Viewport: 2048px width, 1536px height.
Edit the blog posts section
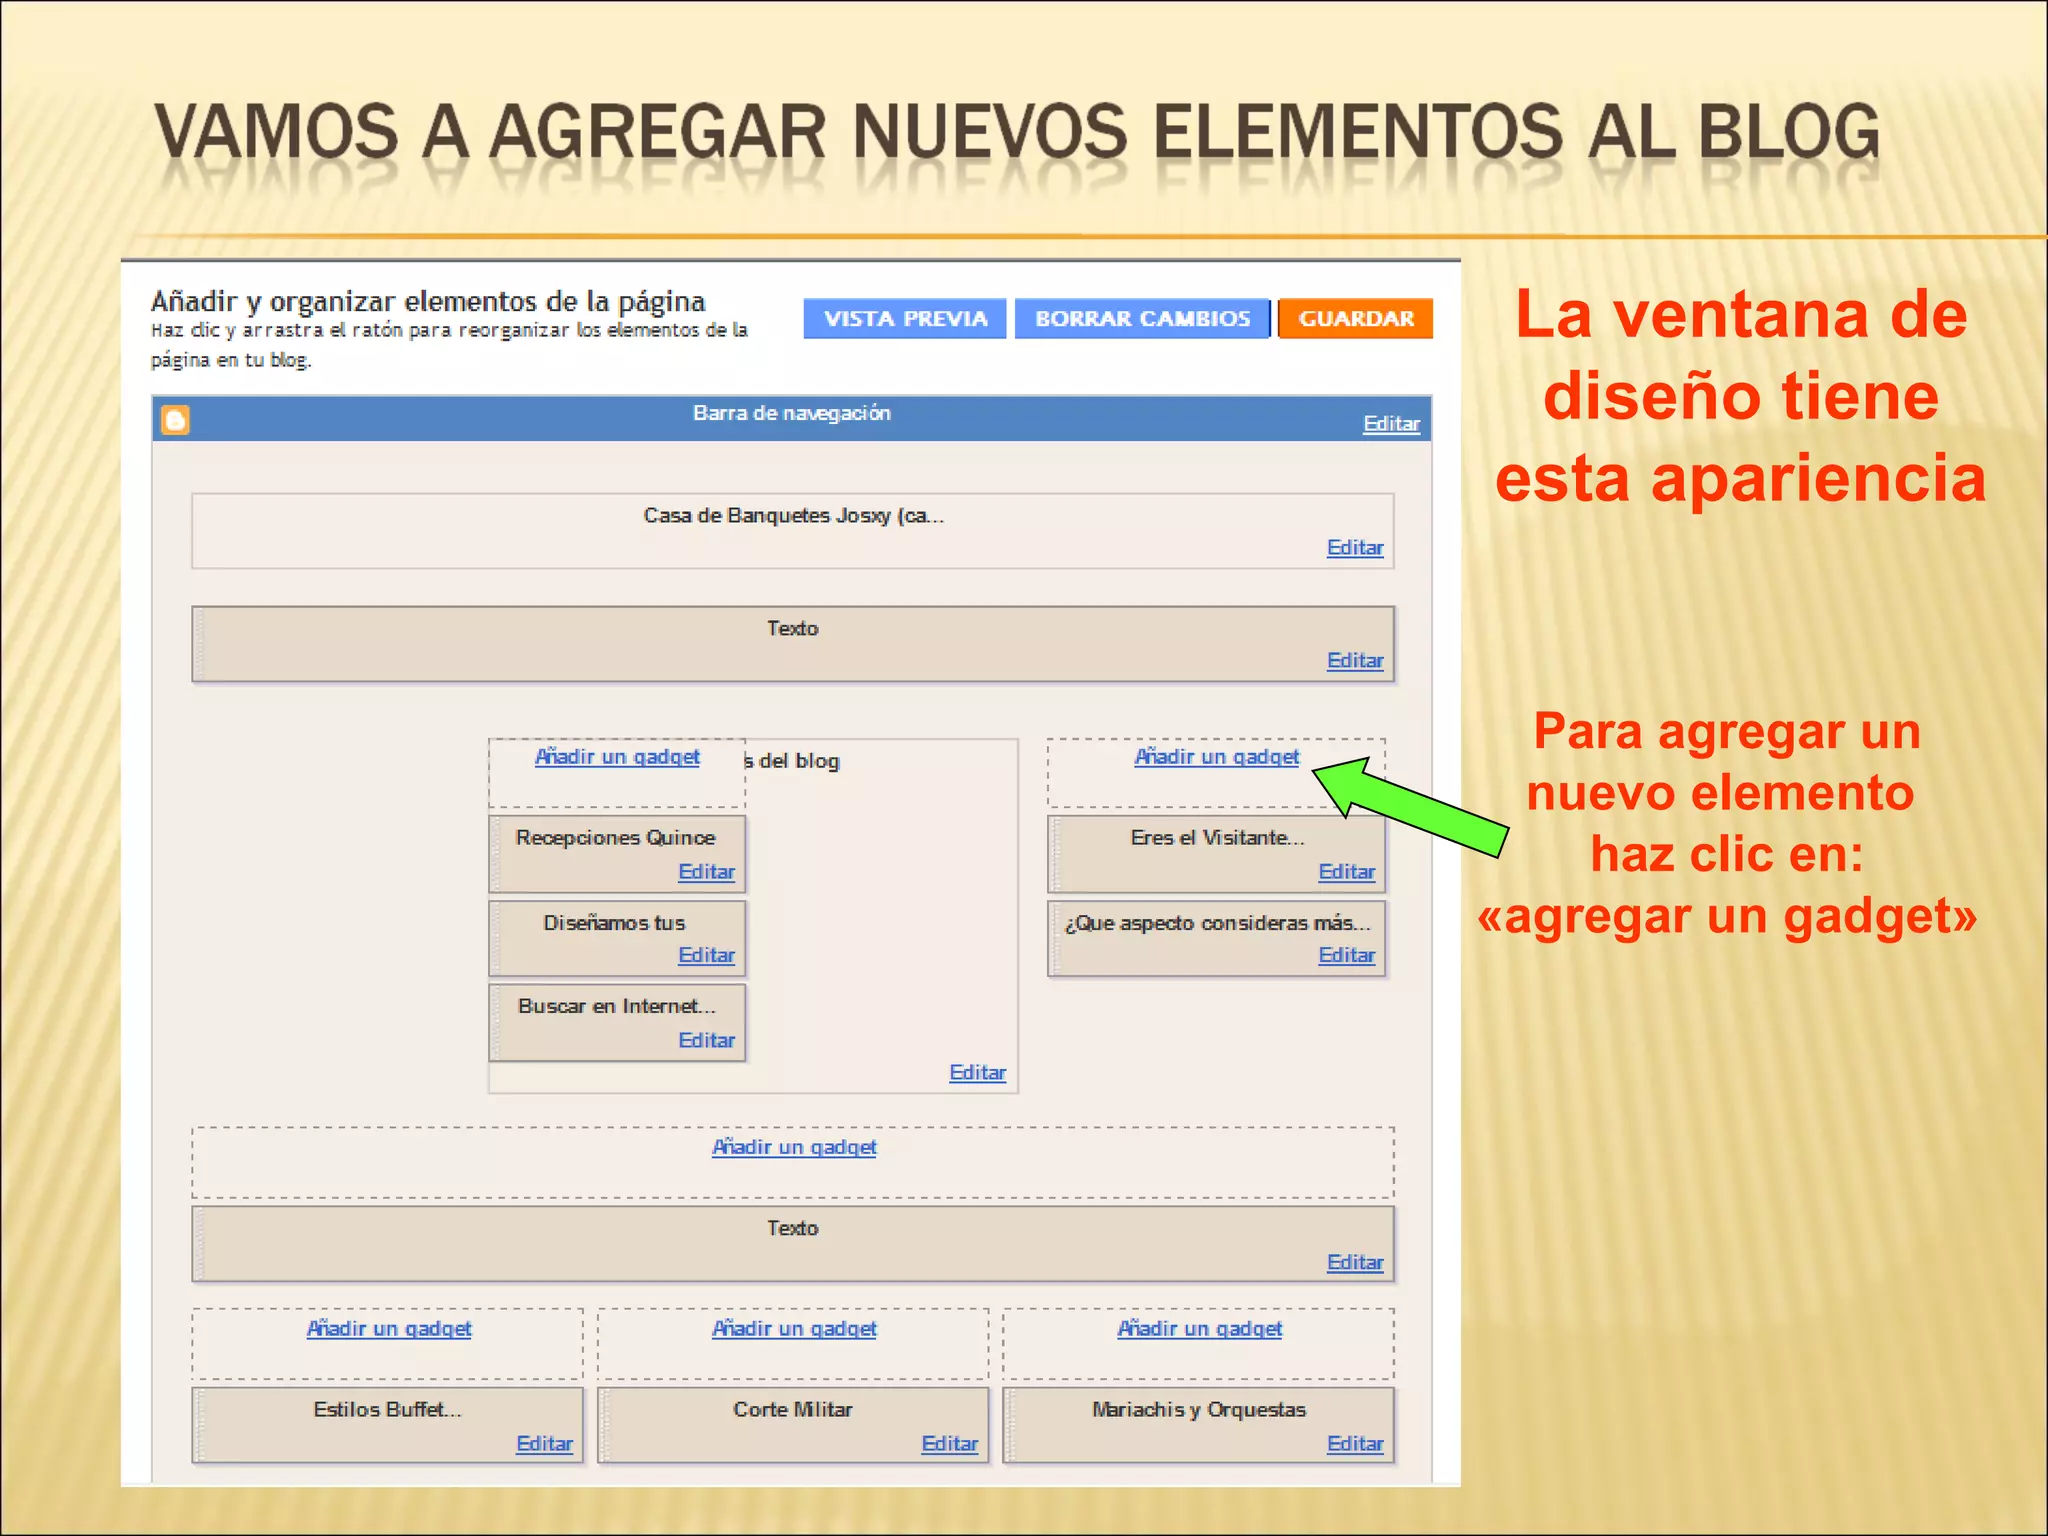point(977,1073)
